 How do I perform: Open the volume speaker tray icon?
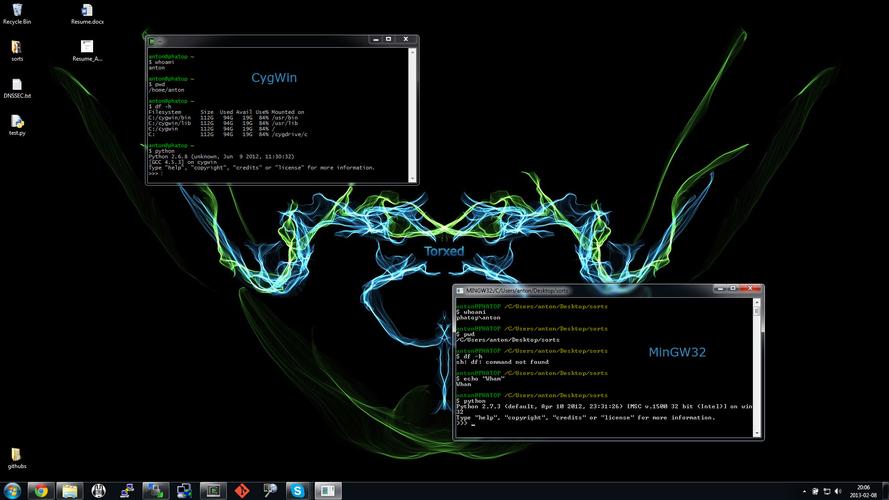pyautogui.click(x=838, y=491)
